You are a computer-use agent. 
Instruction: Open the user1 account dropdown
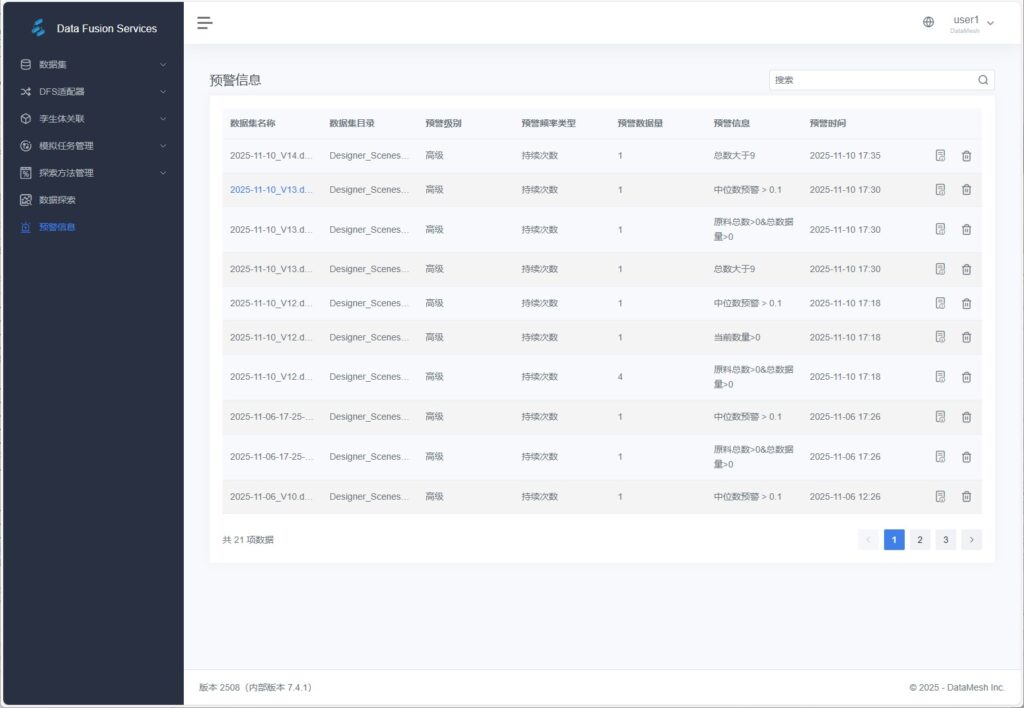click(971, 23)
